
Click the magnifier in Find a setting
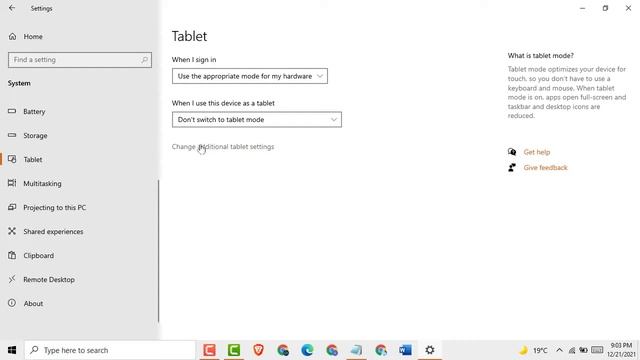pyautogui.click(x=144, y=60)
